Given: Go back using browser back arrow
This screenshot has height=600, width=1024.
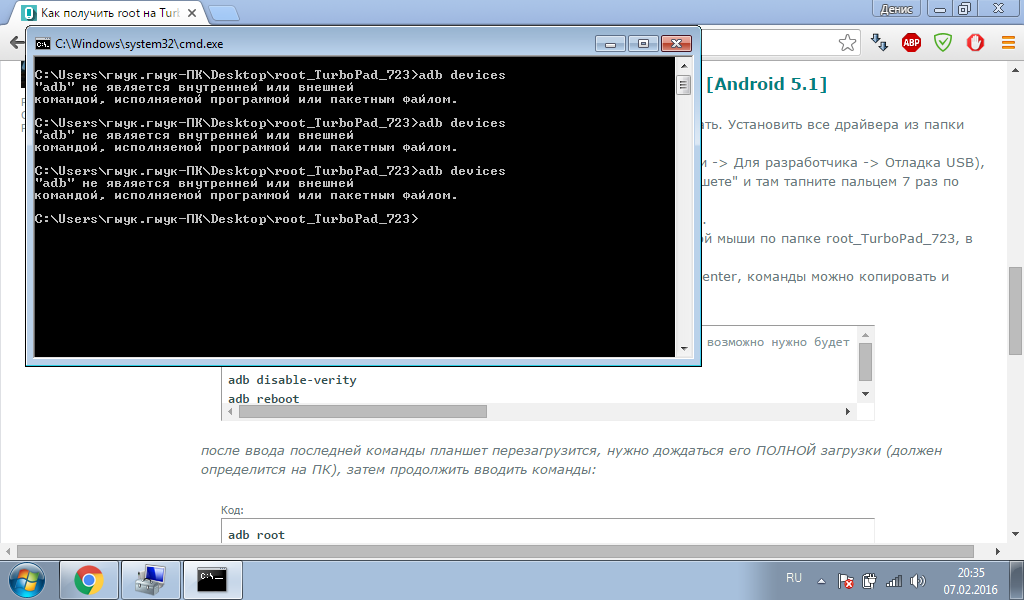Looking at the screenshot, I should point(16,43).
